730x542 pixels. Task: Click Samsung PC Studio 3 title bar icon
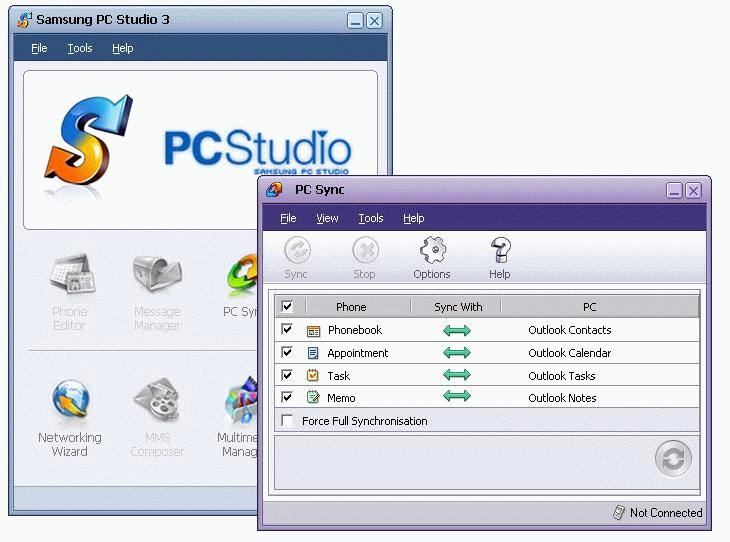pos(25,20)
